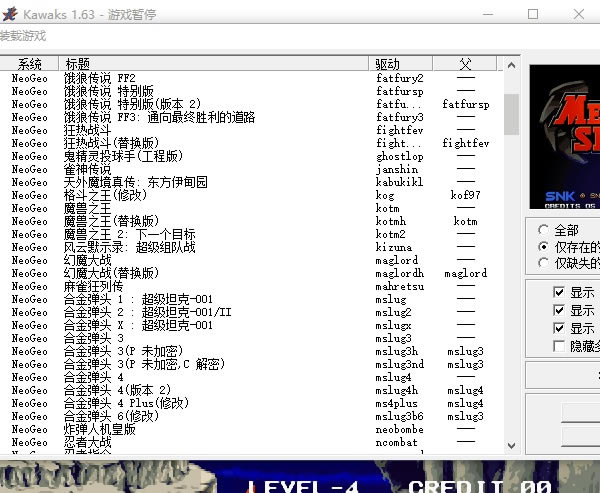This screenshot has height=493, width=600.
Task: Maximize the Kawaks window
Action: pos(533,14)
